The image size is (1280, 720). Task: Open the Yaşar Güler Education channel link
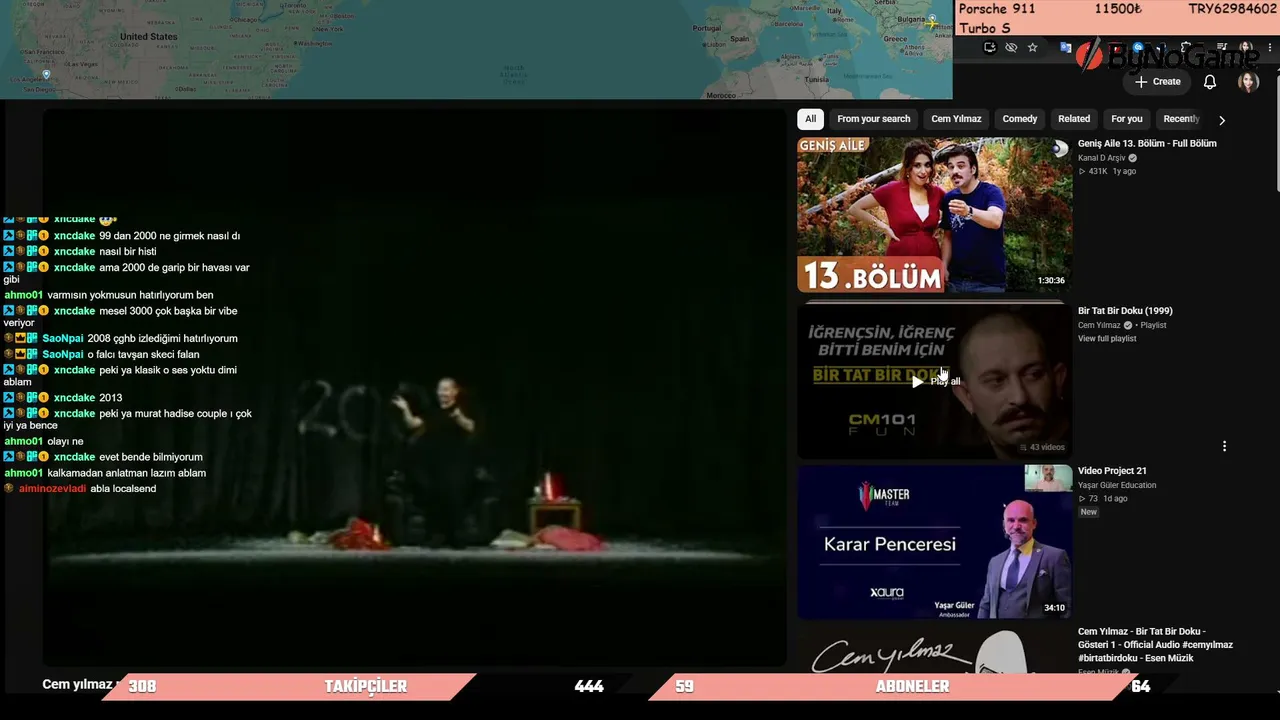(1117, 485)
